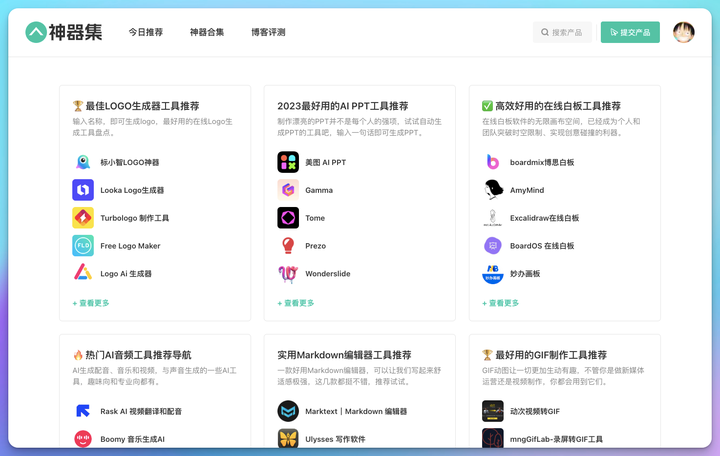The height and width of the screenshot is (456, 720).
Task: Select the Tome text label
Action: click(x=315, y=218)
